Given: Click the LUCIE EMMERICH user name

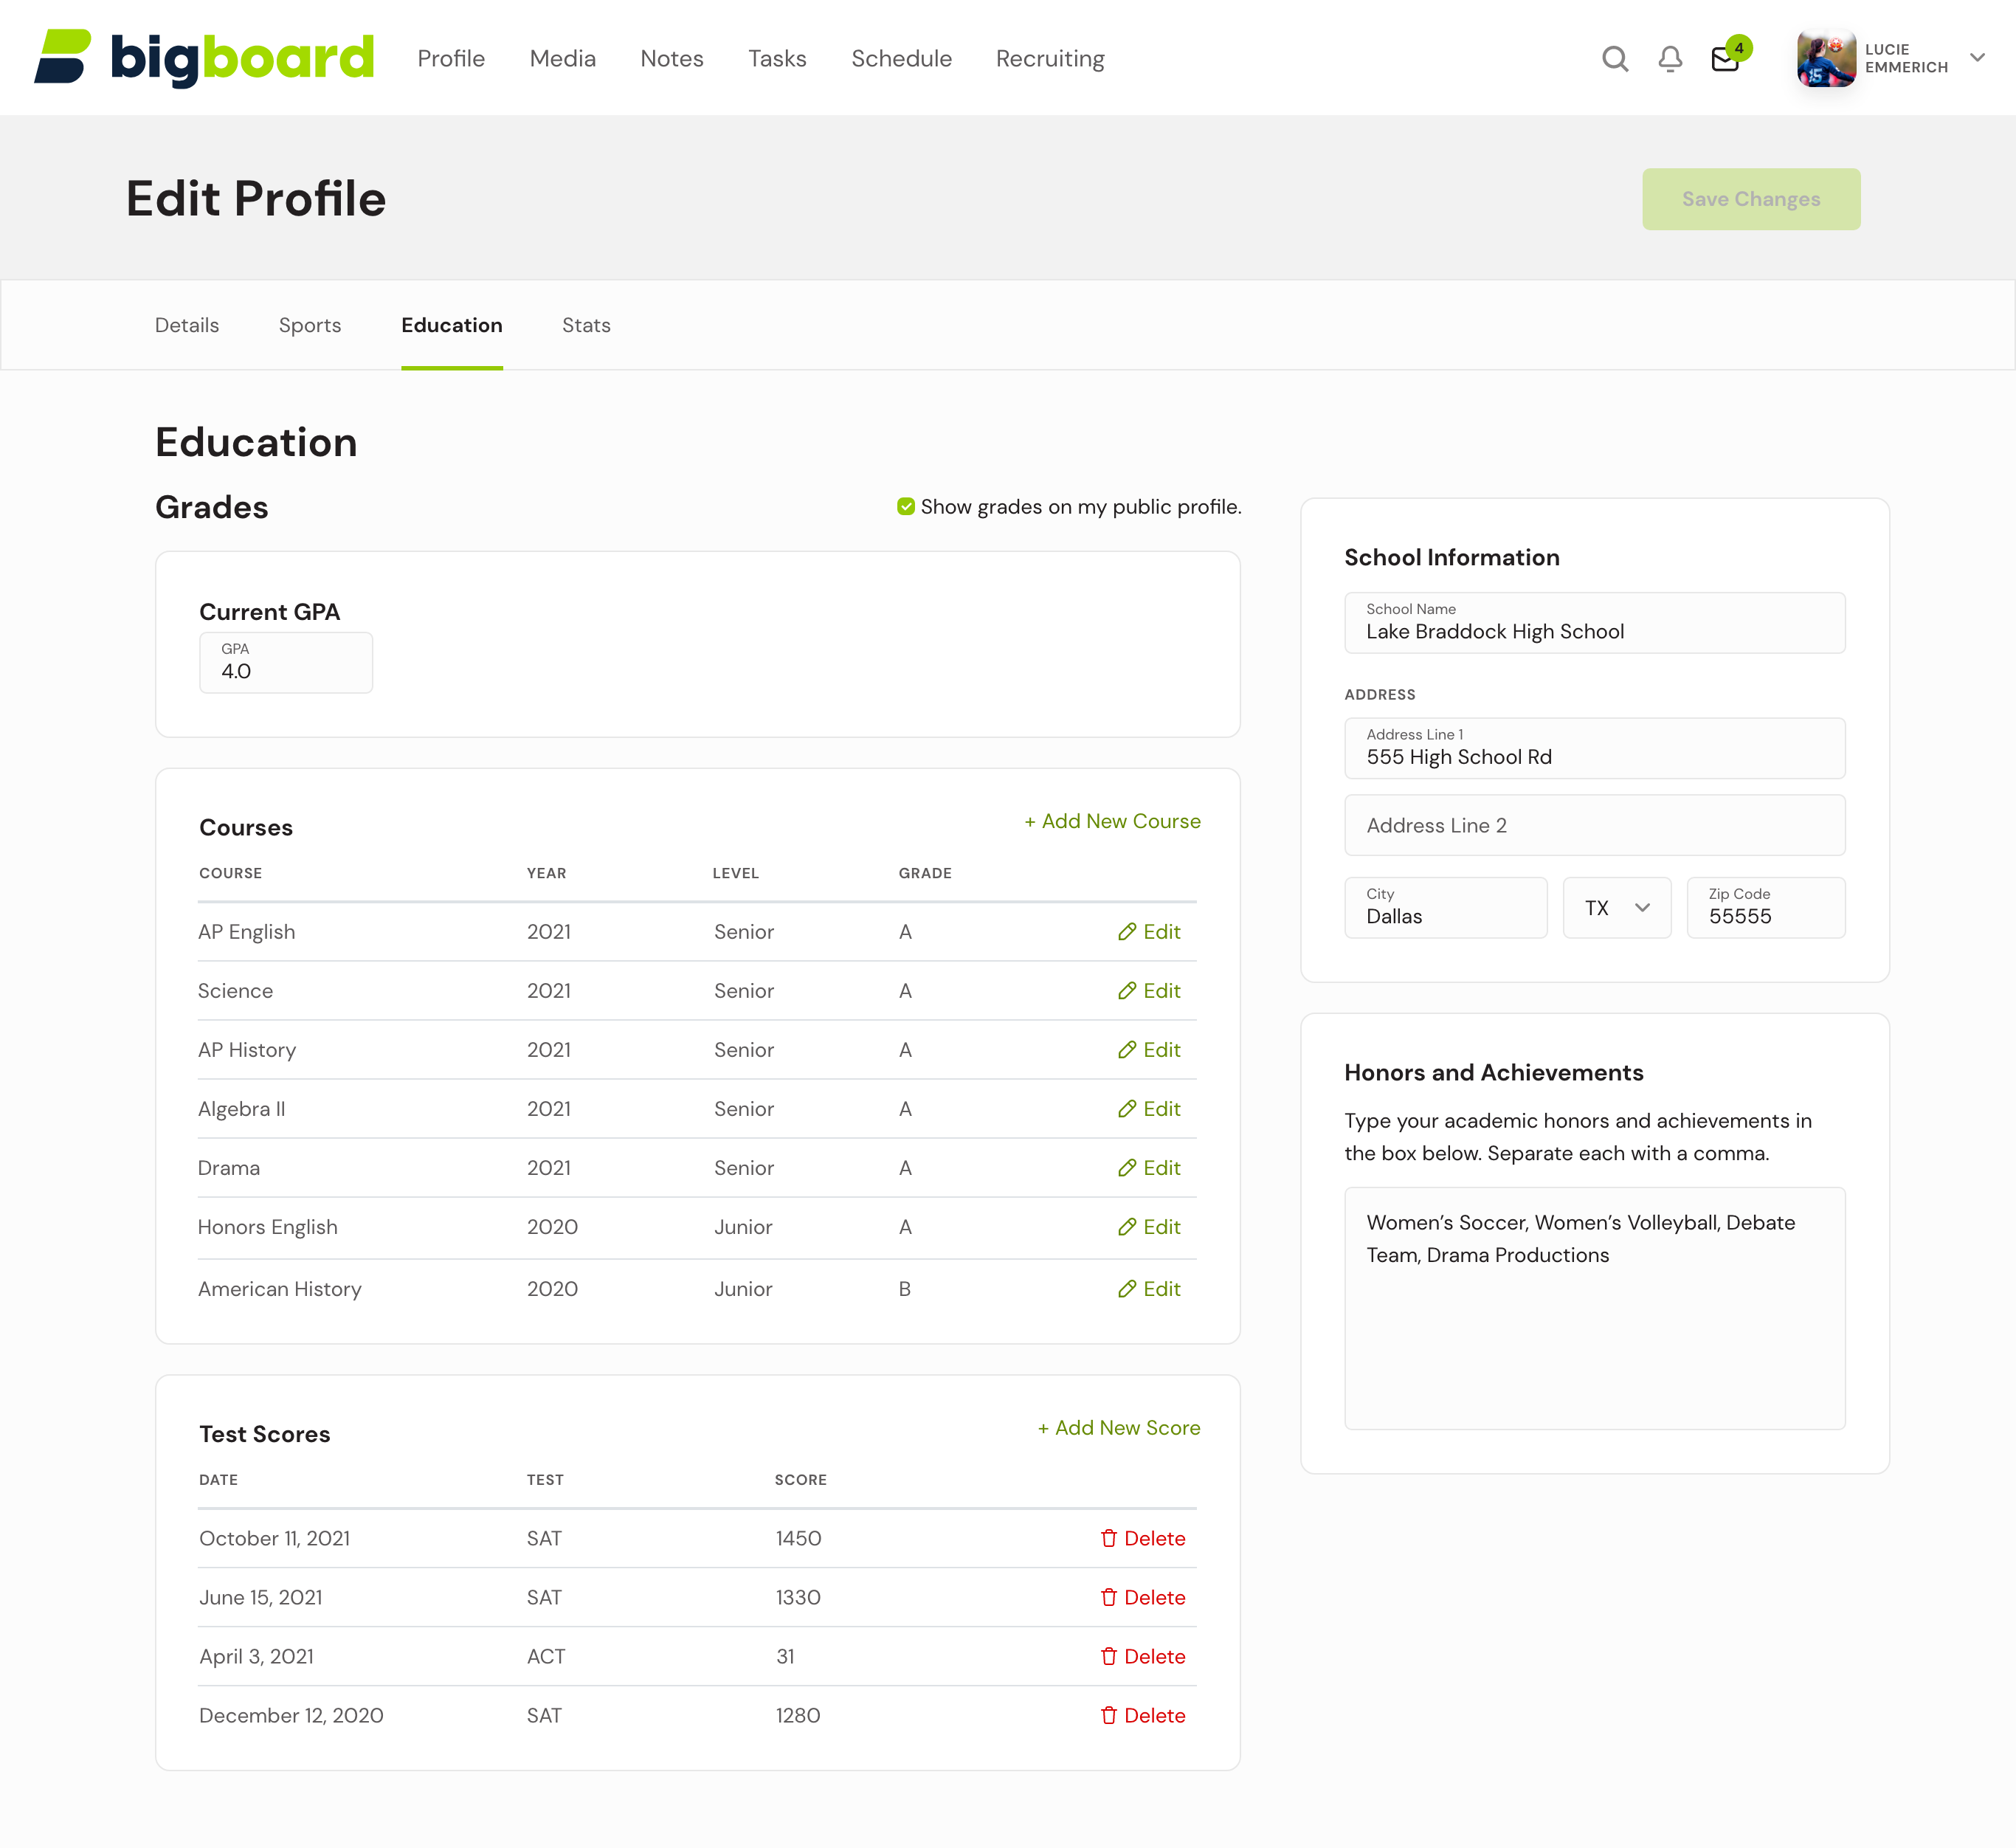Looking at the screenshot, I should 1906,58.
